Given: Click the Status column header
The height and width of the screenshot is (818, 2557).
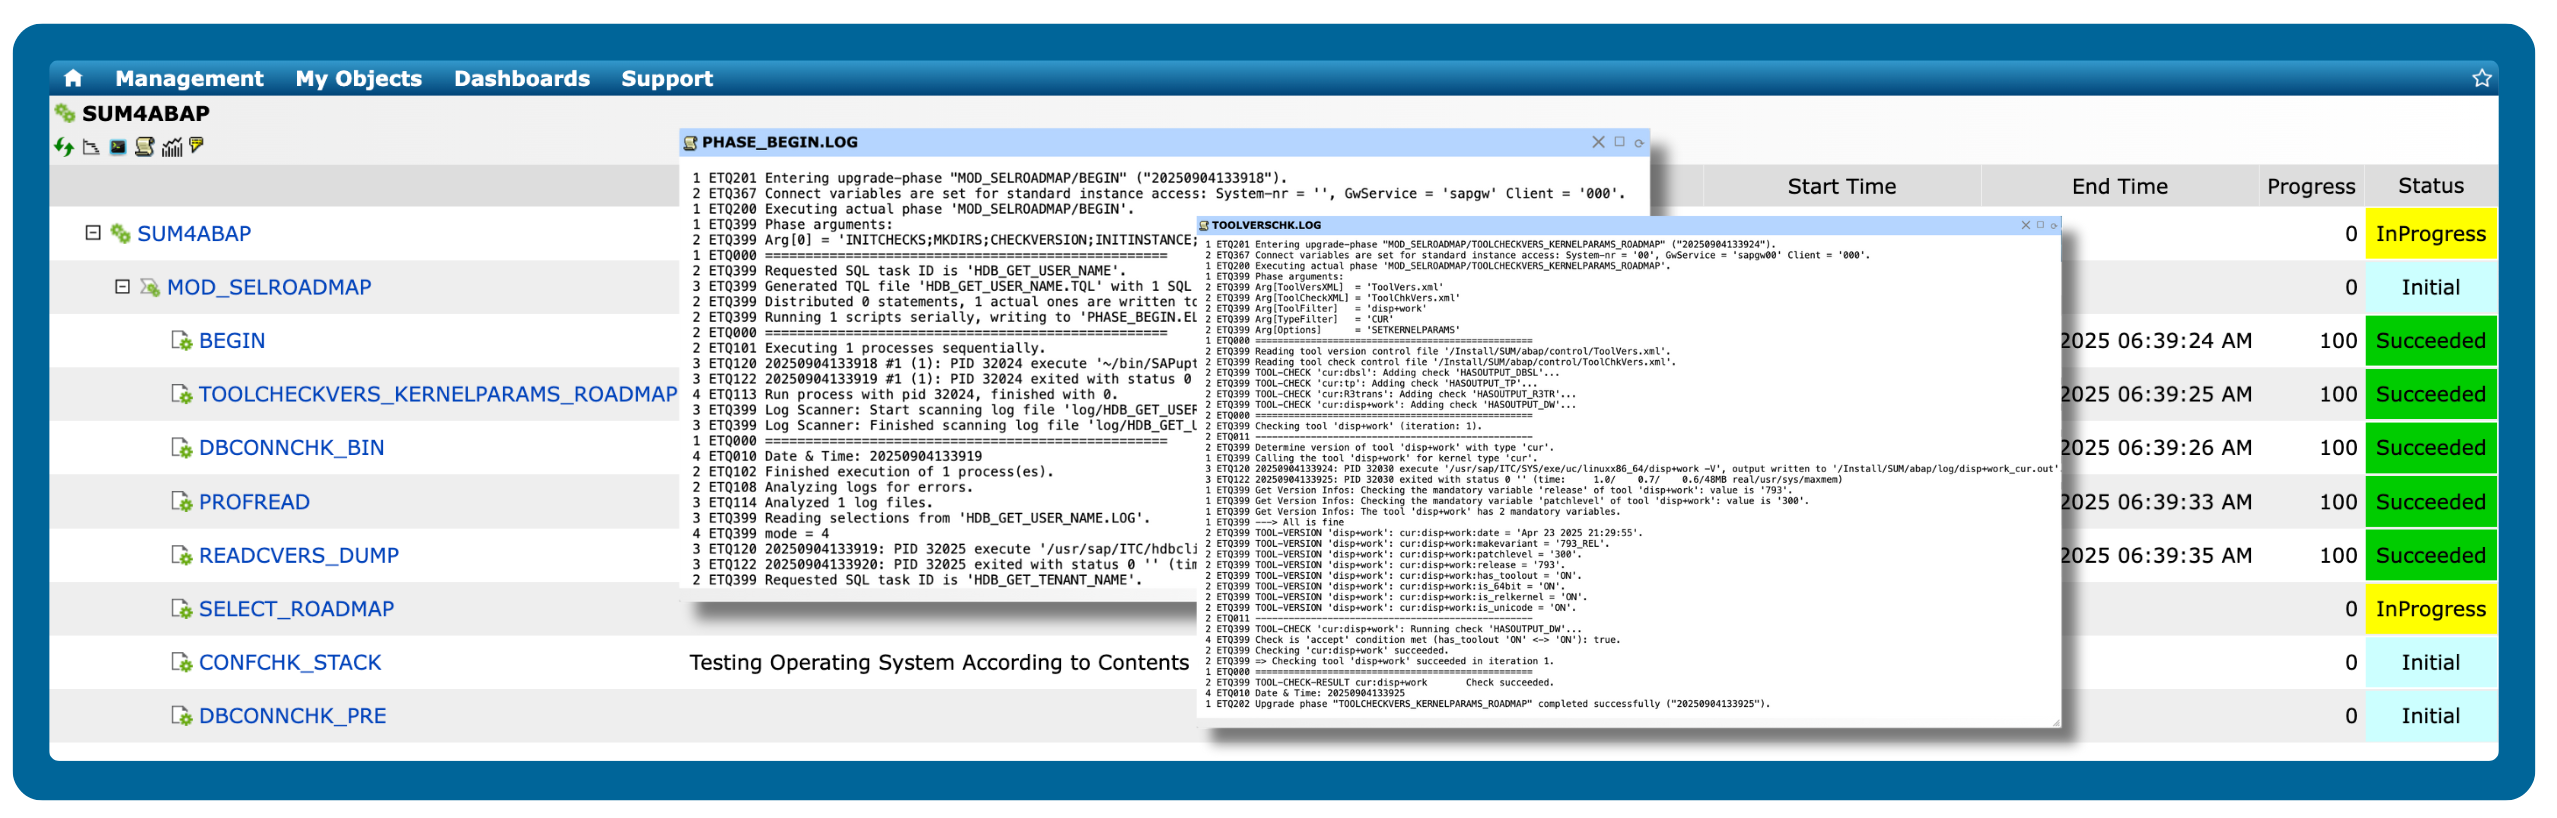Looking at the screenshot, I should (x=2430, y=186).
